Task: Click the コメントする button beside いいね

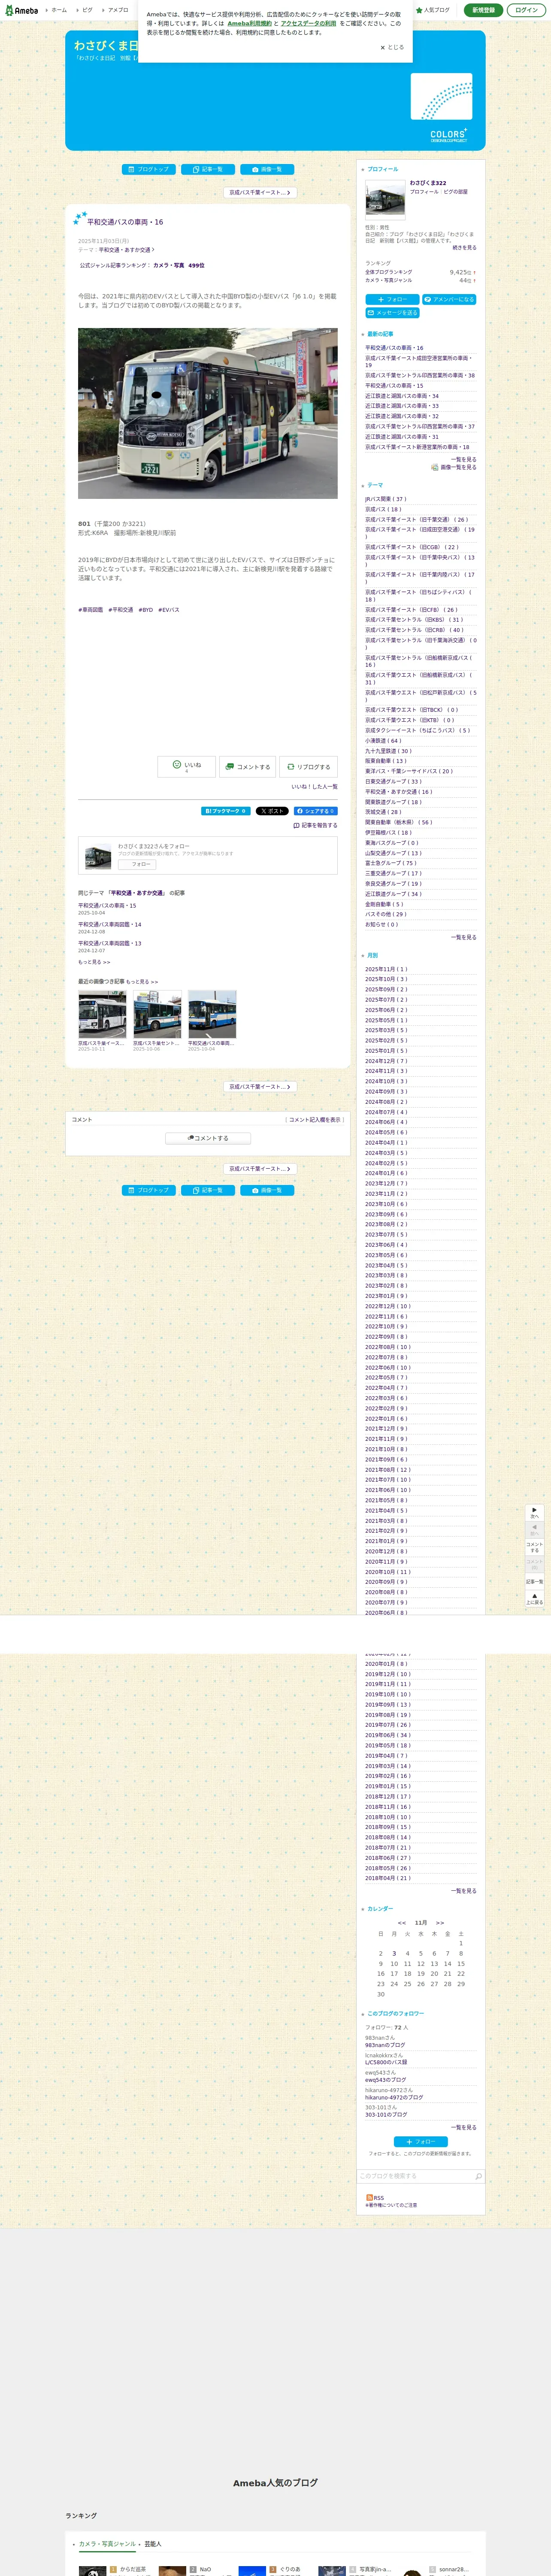Action: [247, 767]
